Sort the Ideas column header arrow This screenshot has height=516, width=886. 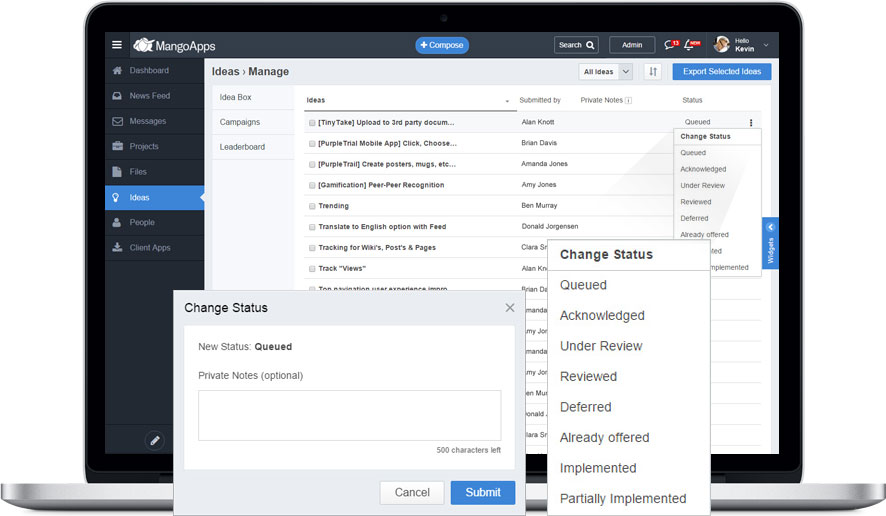(x=507, y=101)
